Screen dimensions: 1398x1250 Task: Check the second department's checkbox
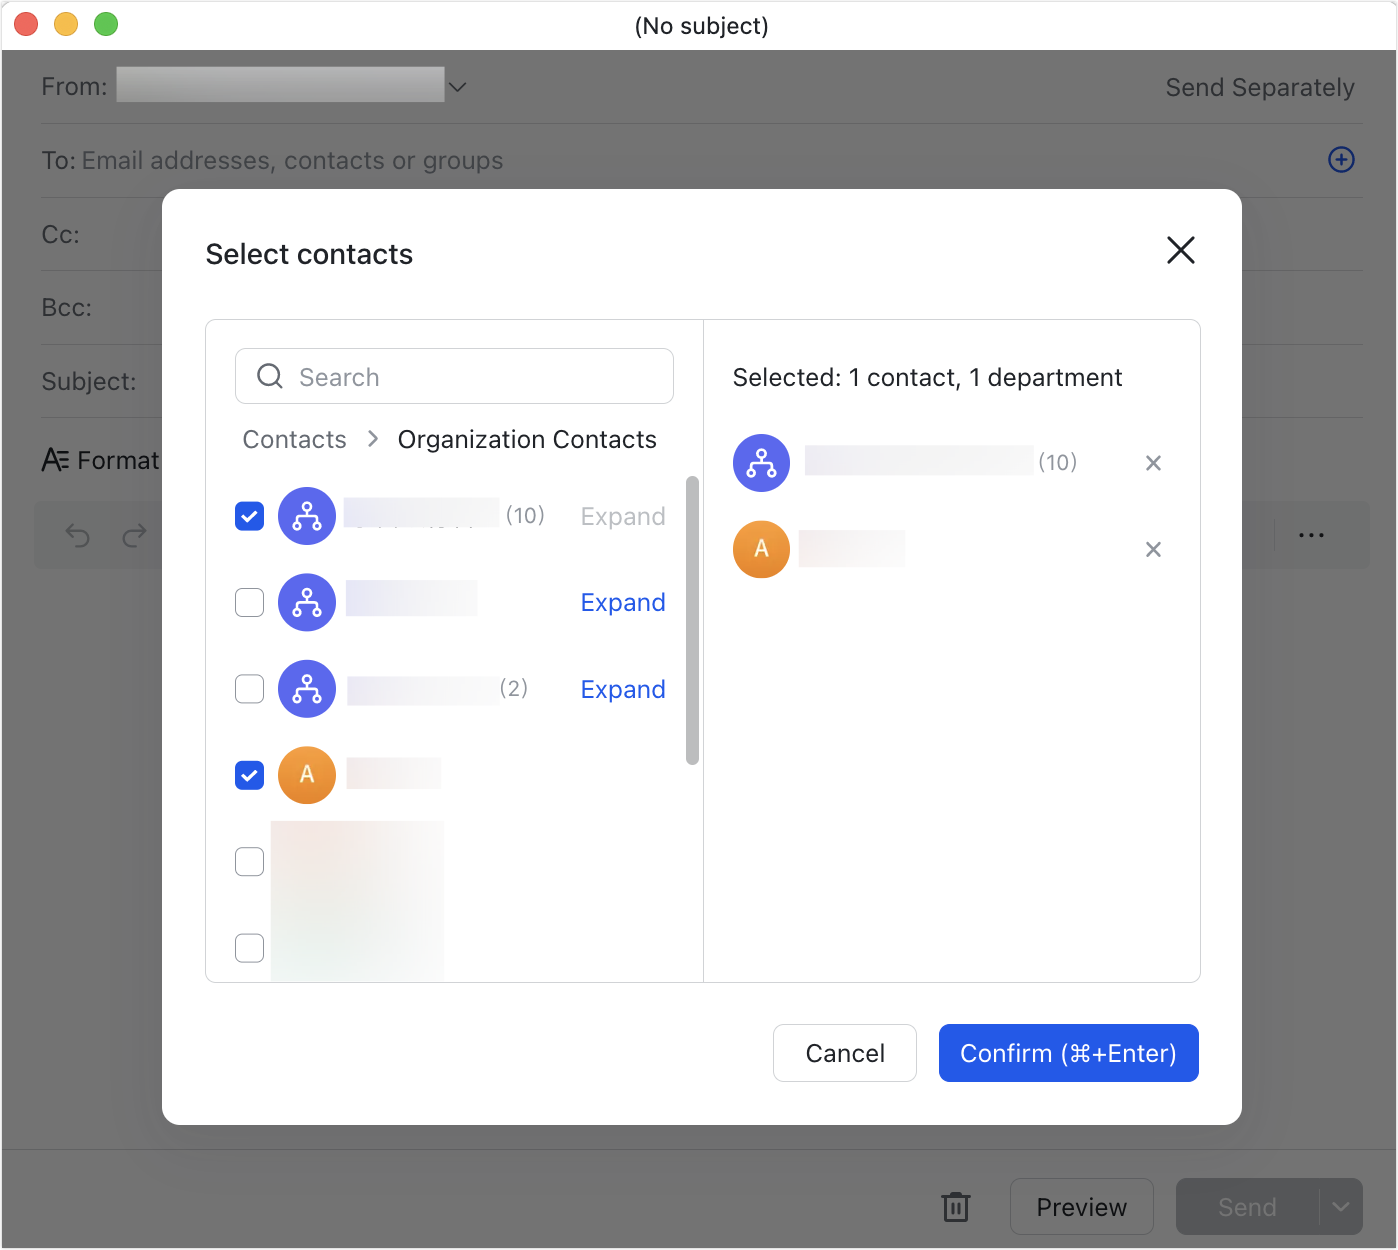click(x=249, y=602)
